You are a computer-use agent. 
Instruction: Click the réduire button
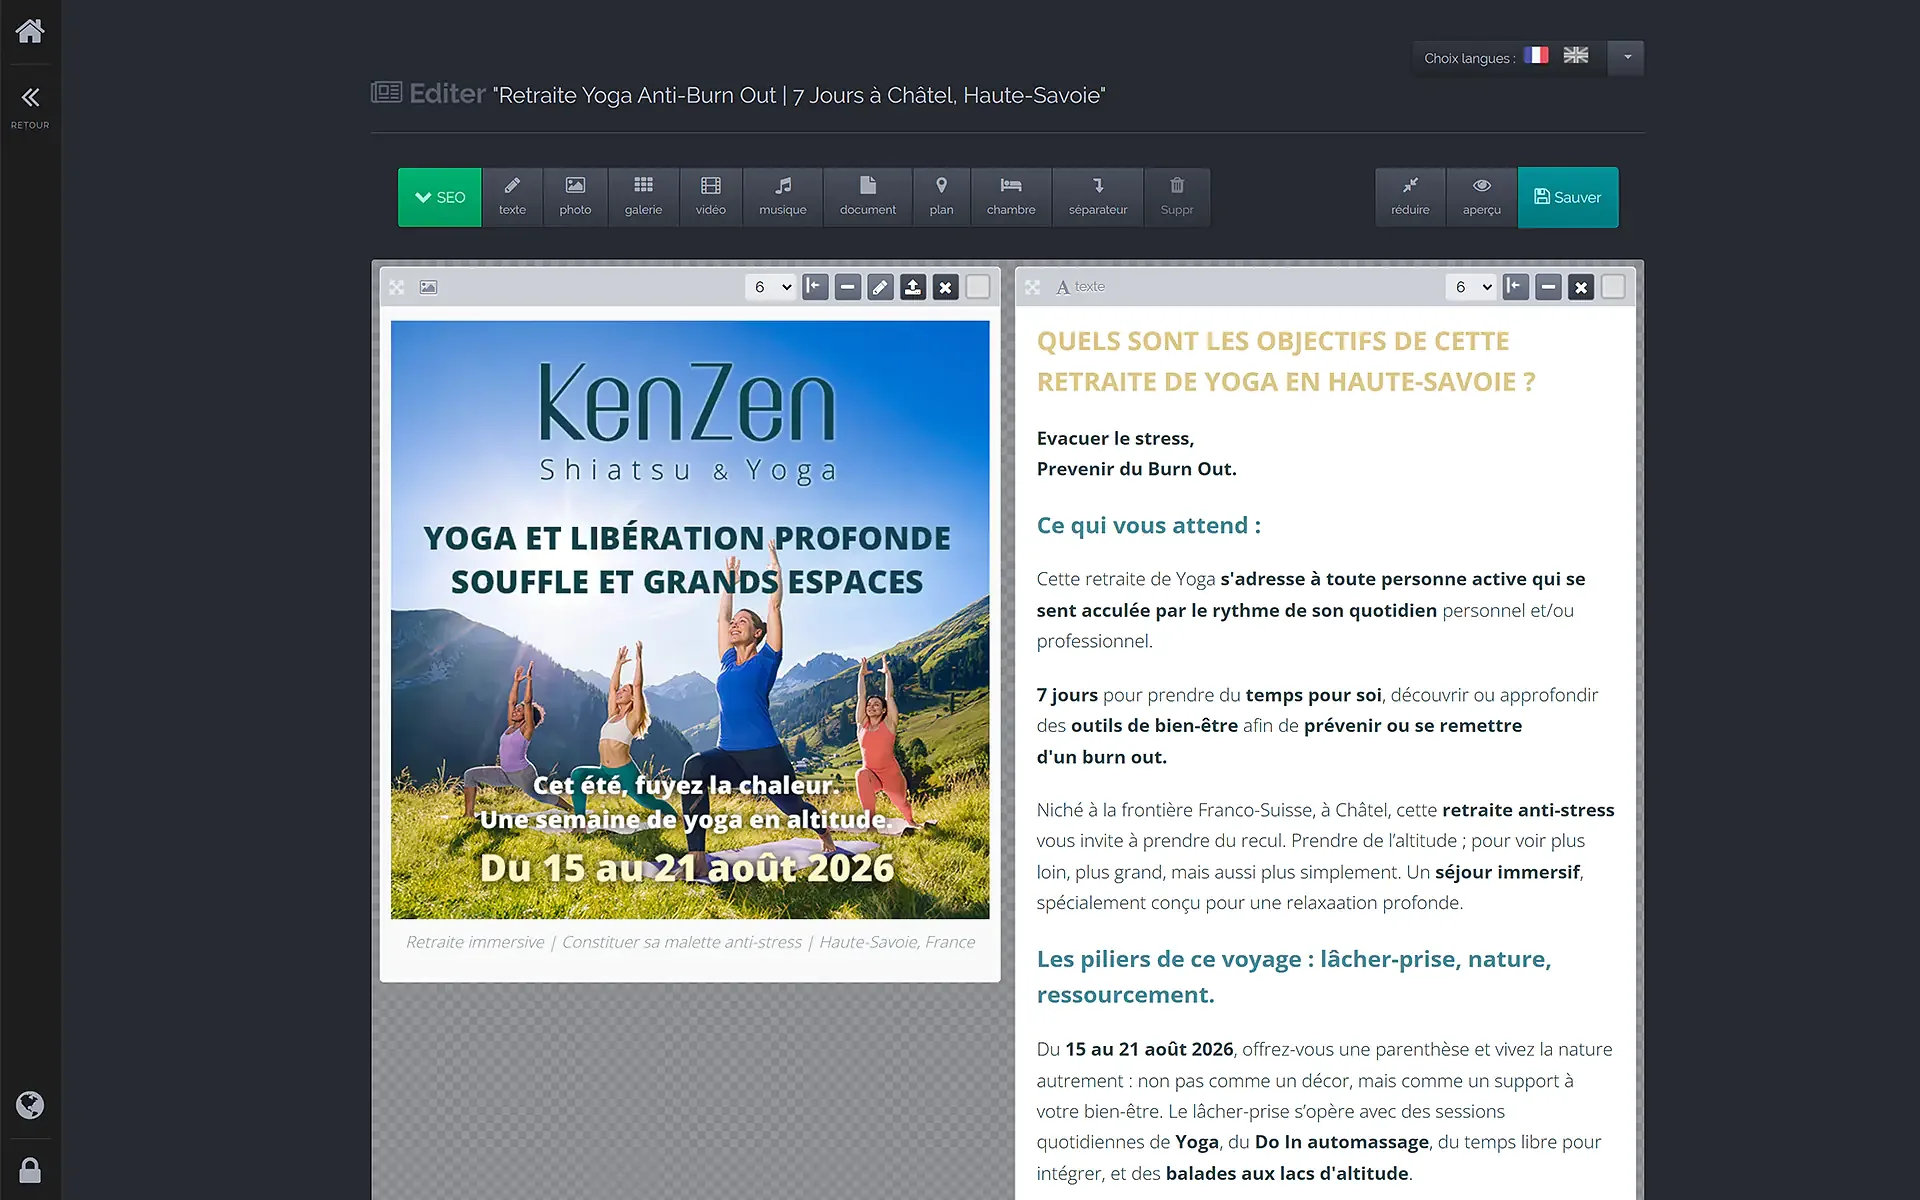1410,197
